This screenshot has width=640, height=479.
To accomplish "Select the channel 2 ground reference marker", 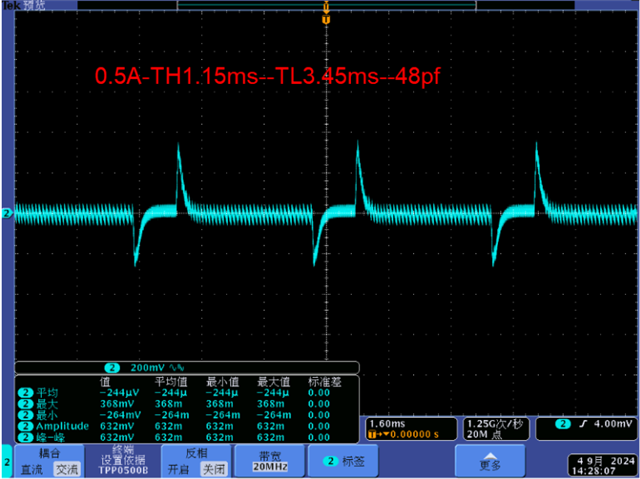I will tap(7, 213).
